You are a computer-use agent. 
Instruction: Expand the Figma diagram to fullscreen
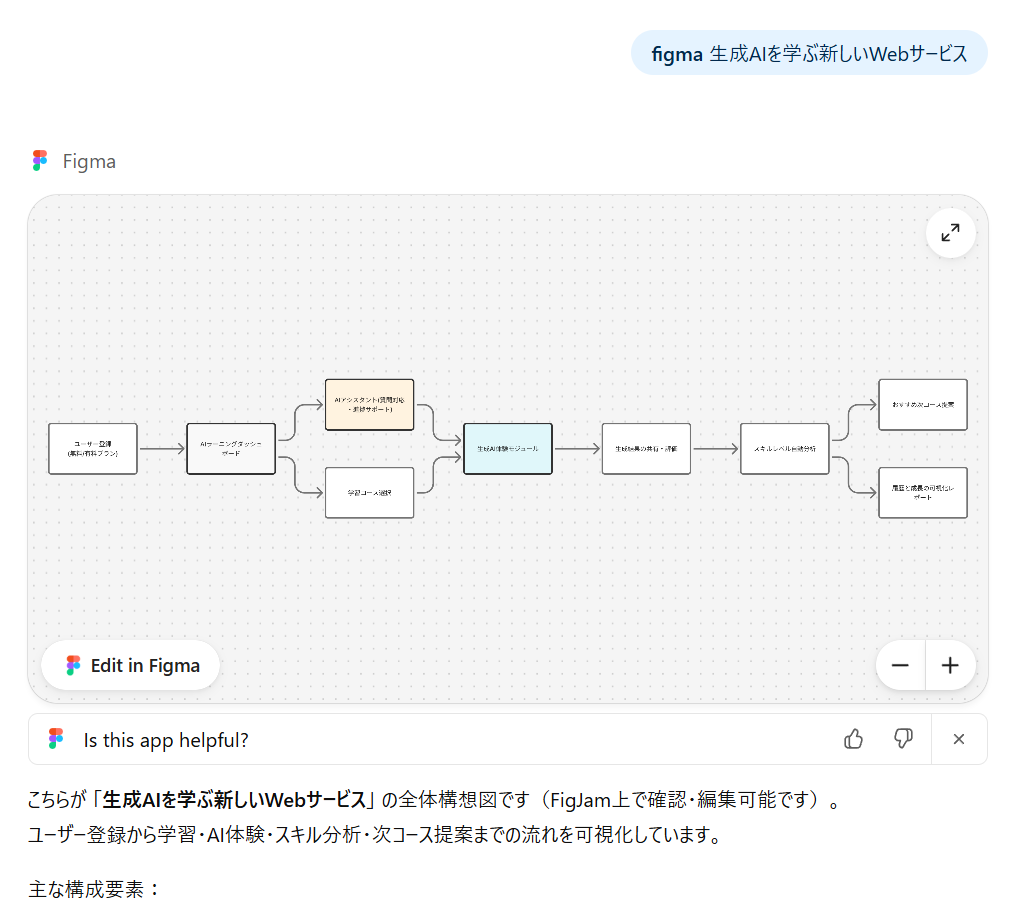pyautogui.click(x=950, y=233)
